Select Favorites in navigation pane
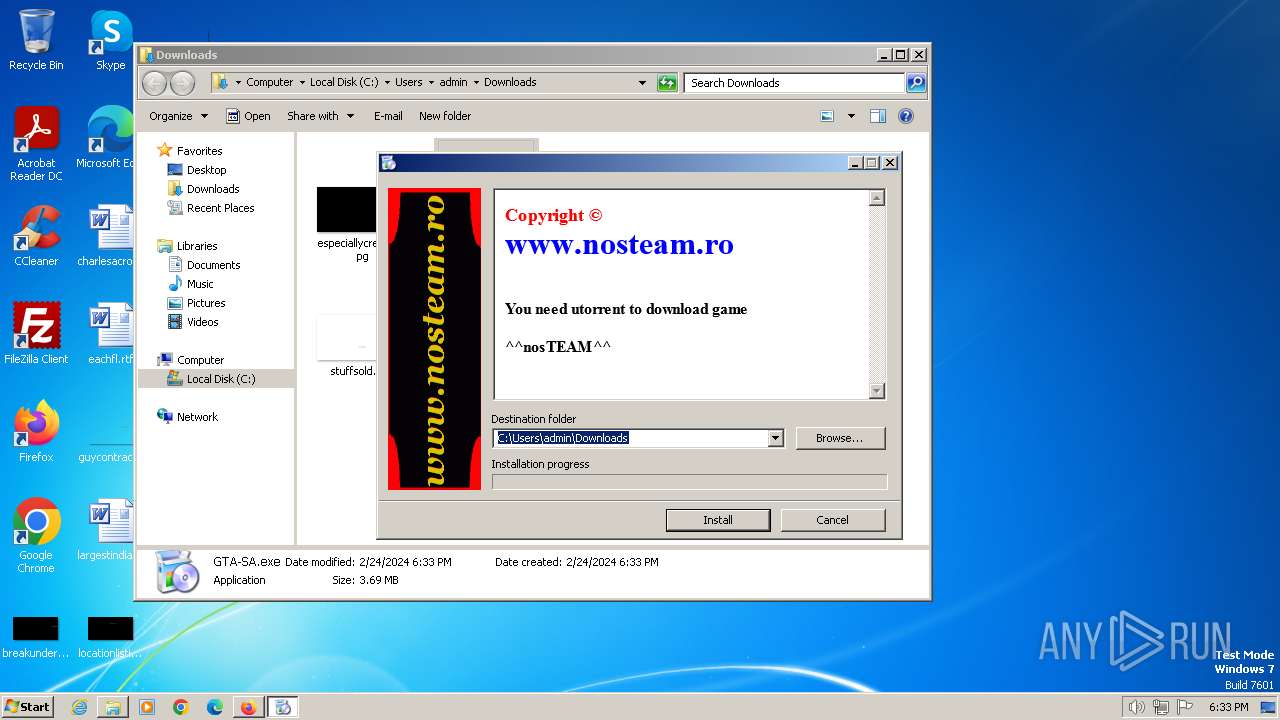 tap(199, 151)
